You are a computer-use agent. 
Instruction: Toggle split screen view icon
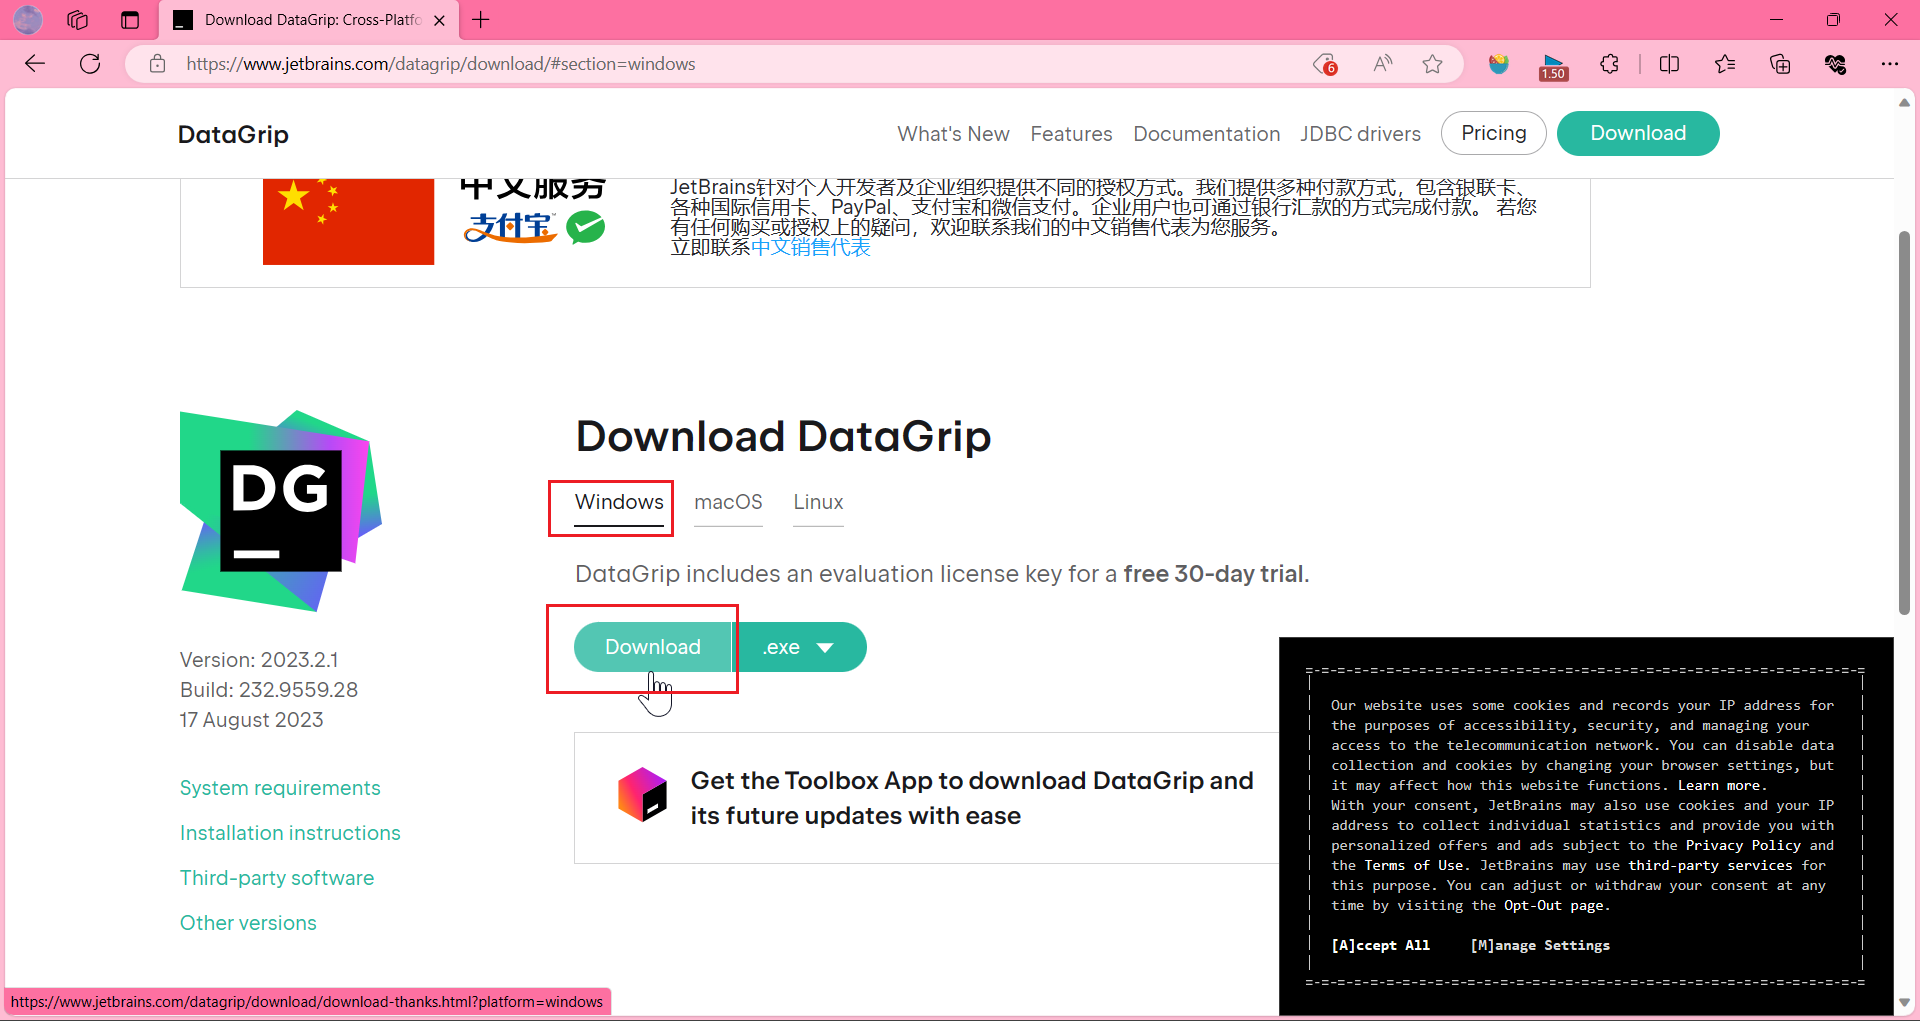[x=1669, y=64]
